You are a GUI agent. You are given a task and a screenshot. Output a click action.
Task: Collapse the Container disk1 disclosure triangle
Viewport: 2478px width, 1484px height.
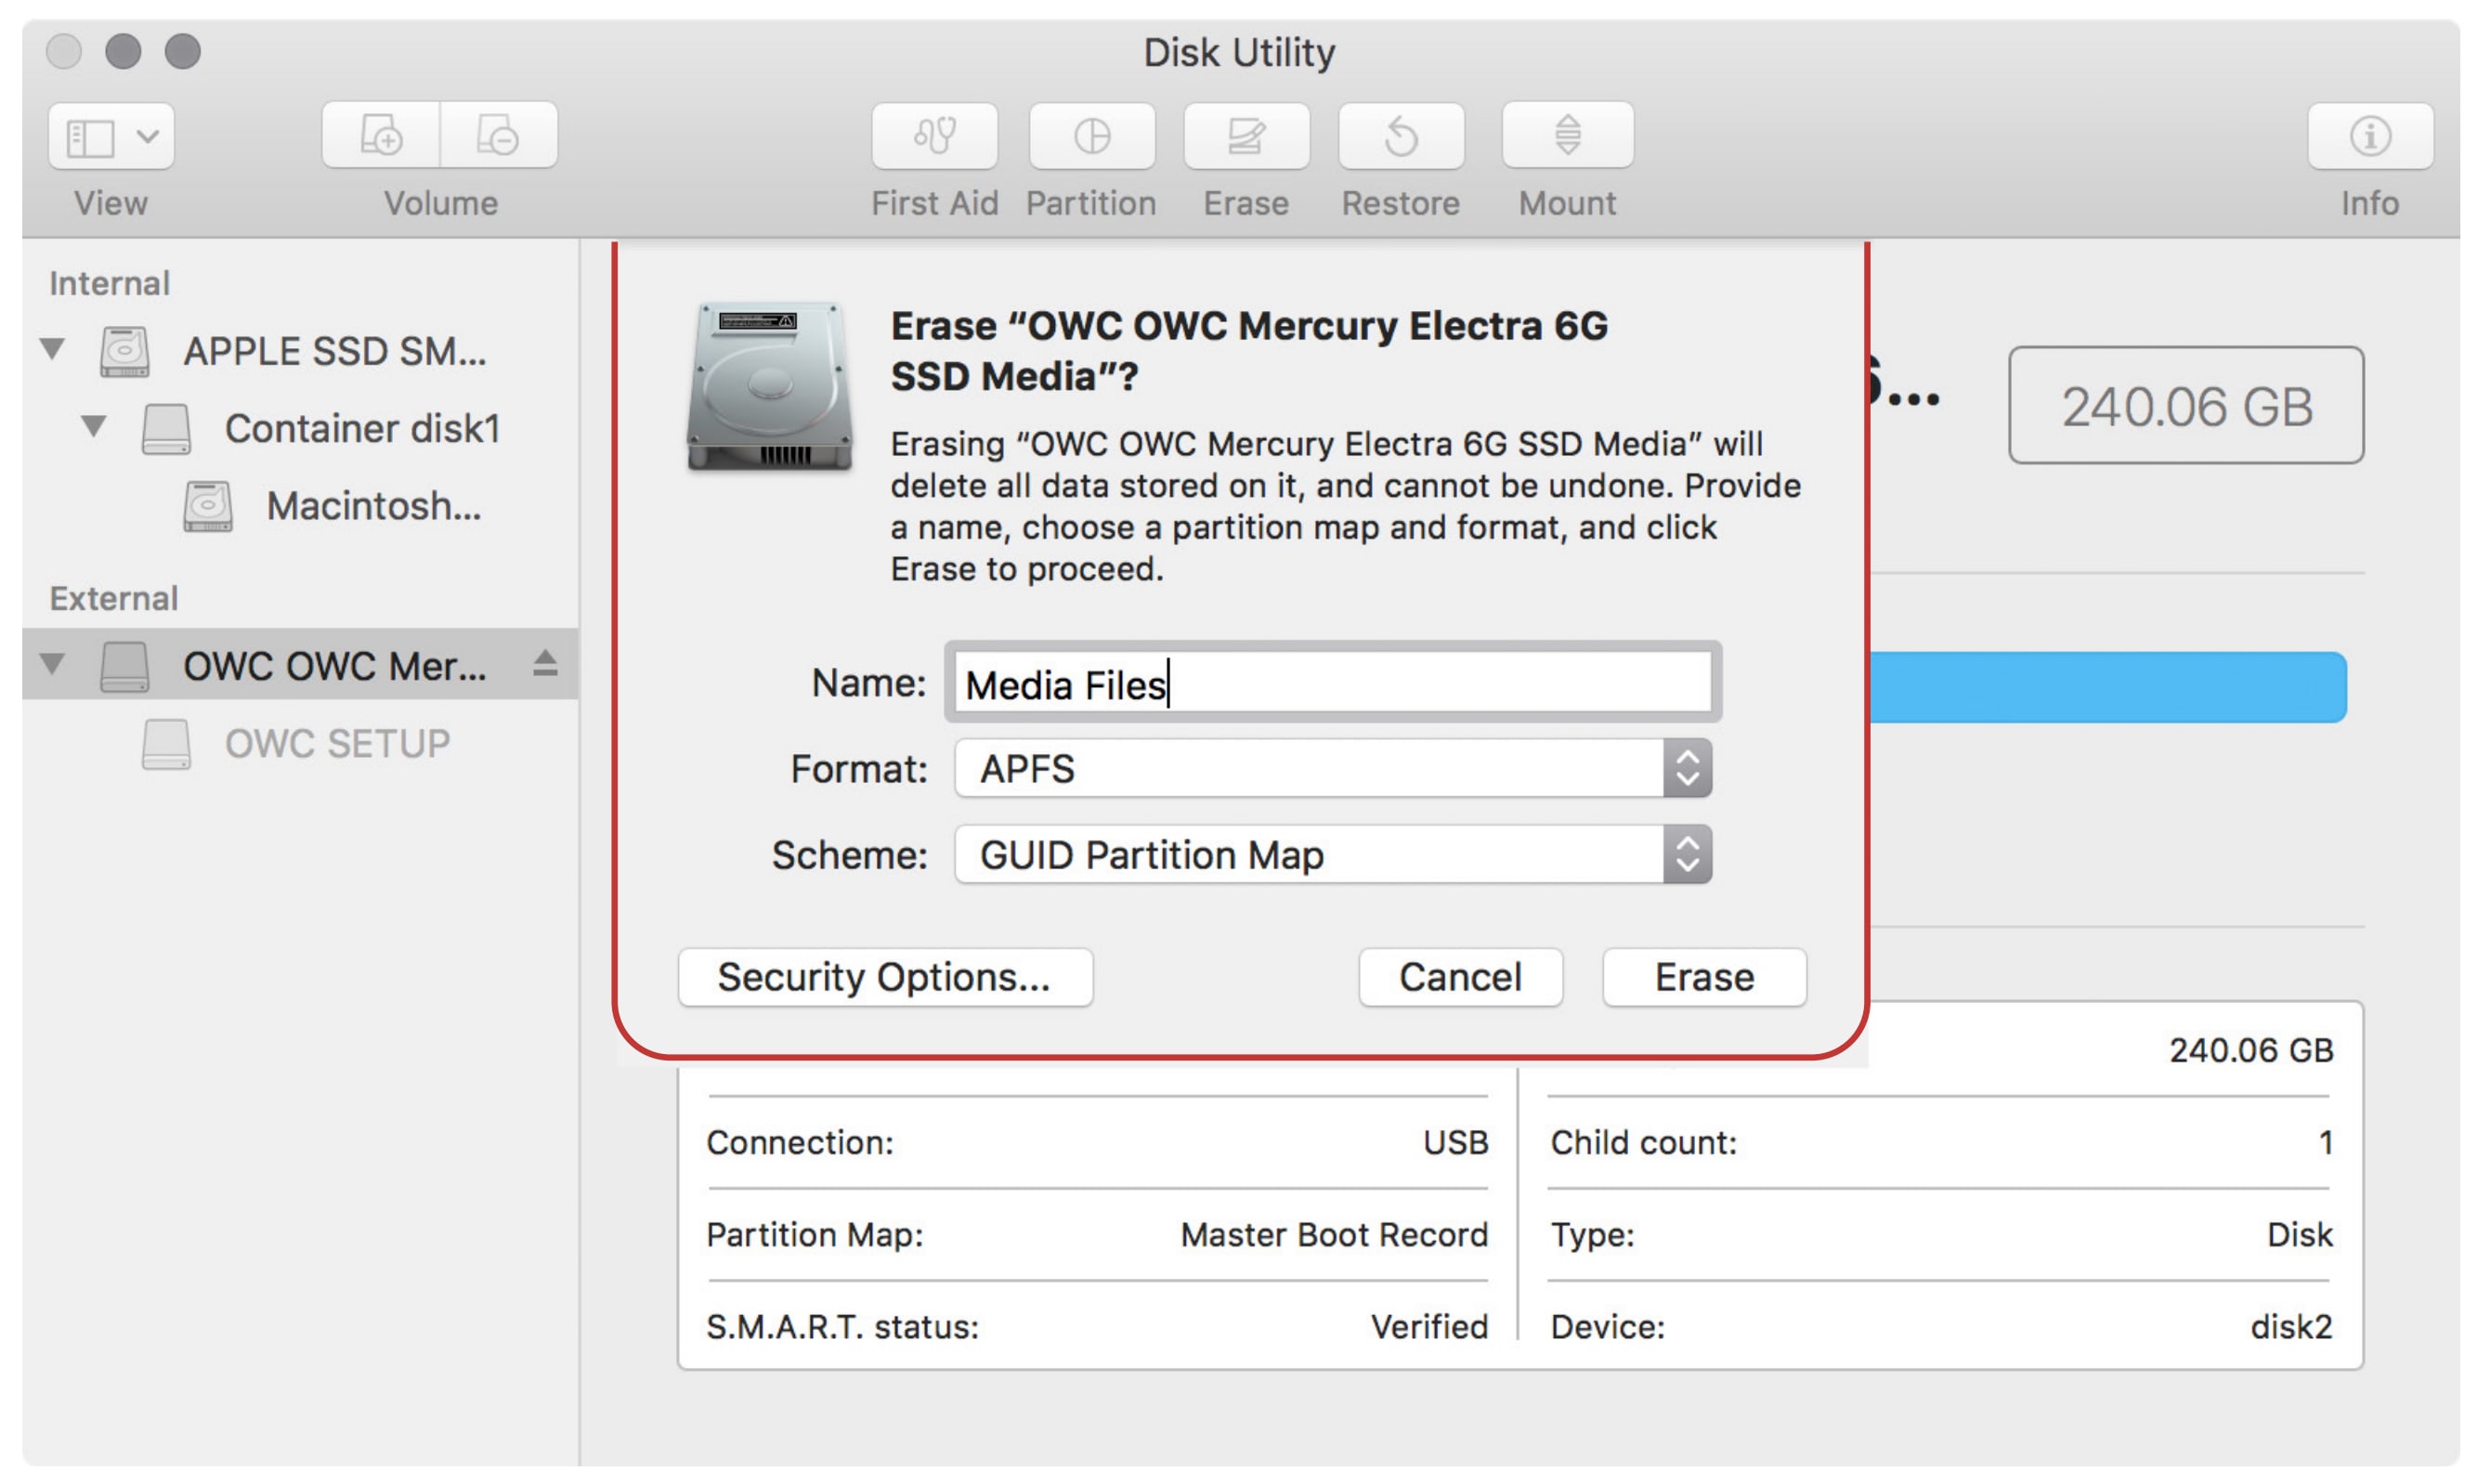[94, 427]
